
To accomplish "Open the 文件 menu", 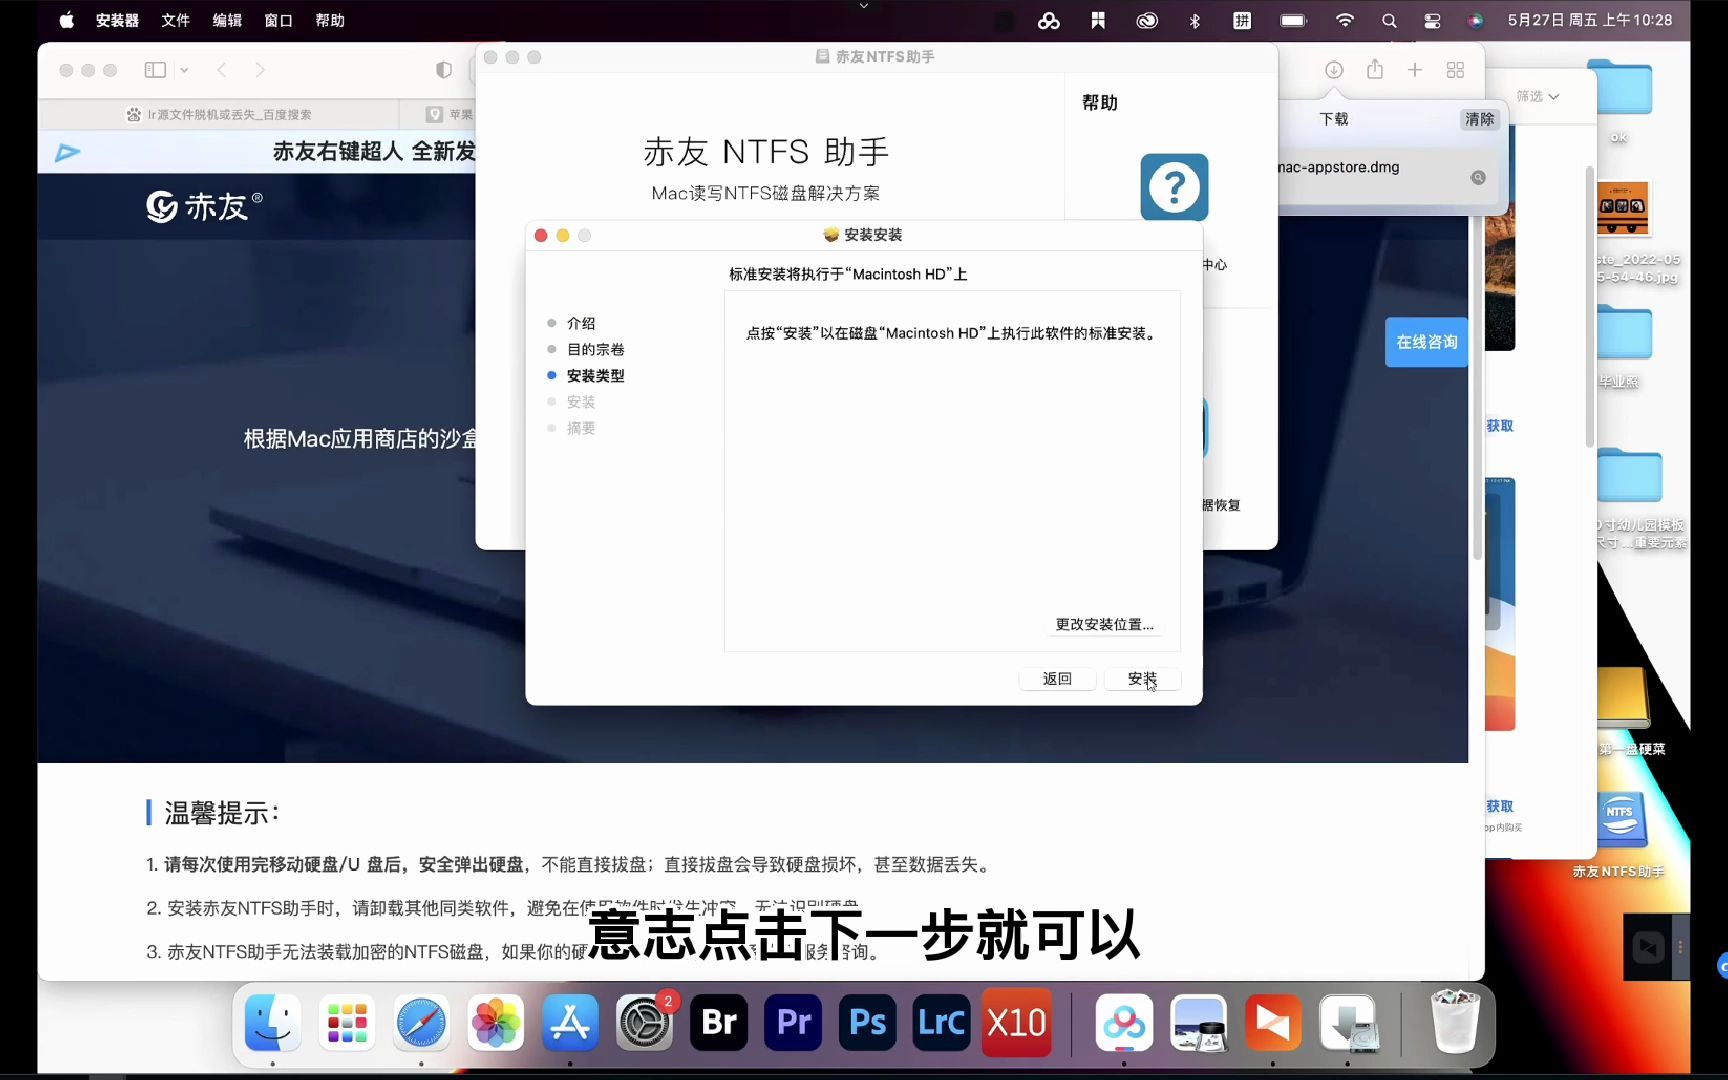I will coord(175,20).
